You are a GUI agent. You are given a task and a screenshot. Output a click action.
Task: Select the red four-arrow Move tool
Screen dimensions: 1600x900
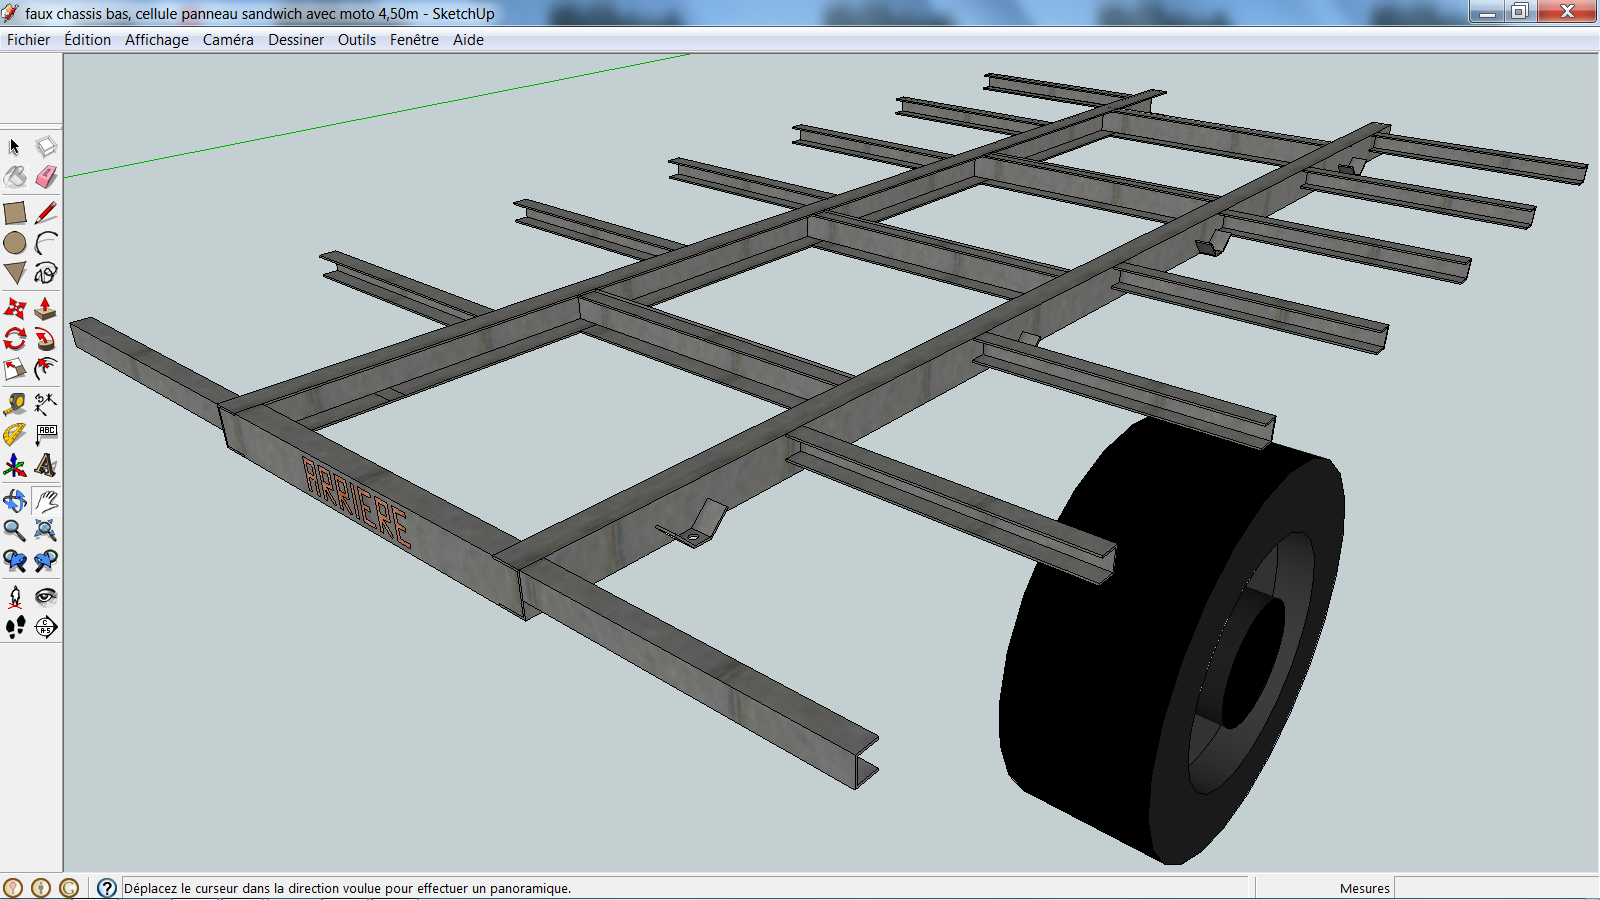coord(15,308)
